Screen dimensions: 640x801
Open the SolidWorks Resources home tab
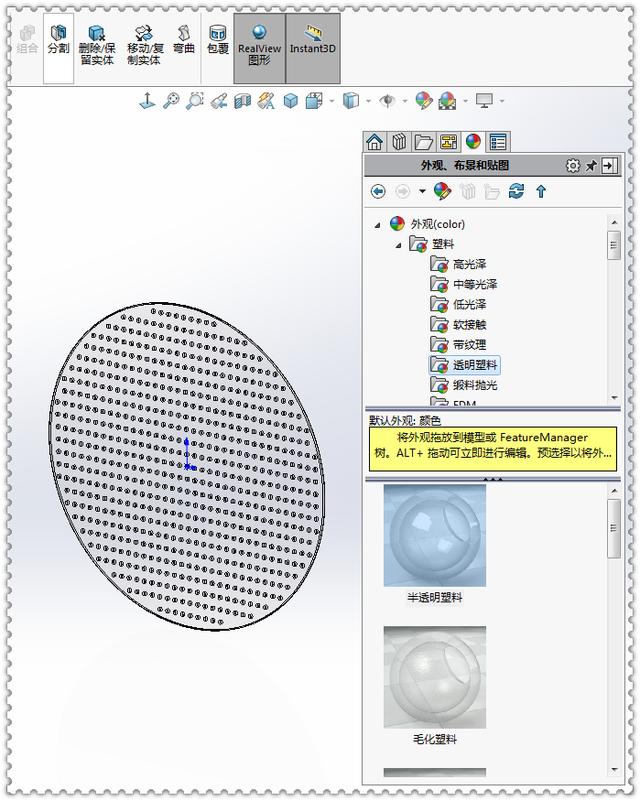(x=374, y=142)
